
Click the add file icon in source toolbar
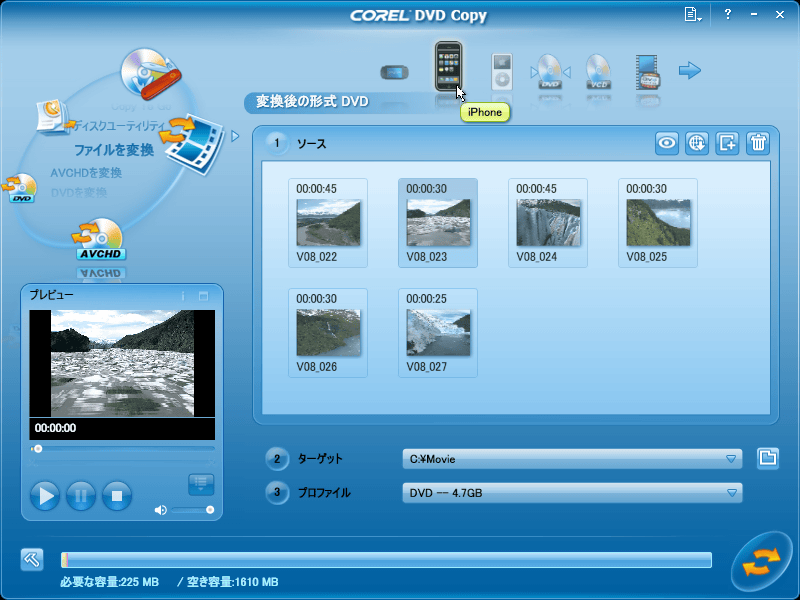(x=727, y=143)
